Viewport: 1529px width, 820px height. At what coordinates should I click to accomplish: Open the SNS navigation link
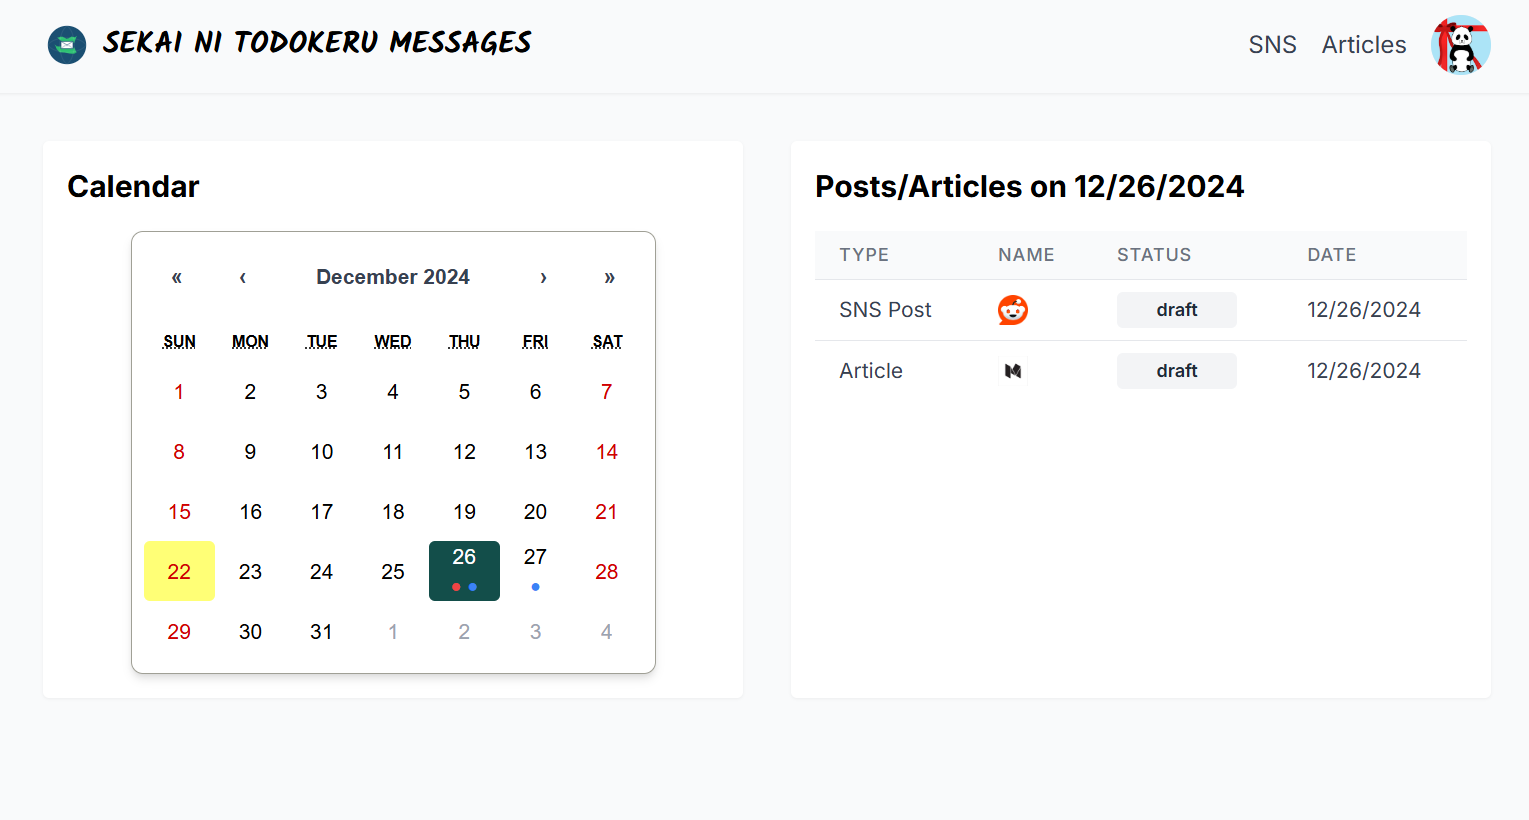1272,45
